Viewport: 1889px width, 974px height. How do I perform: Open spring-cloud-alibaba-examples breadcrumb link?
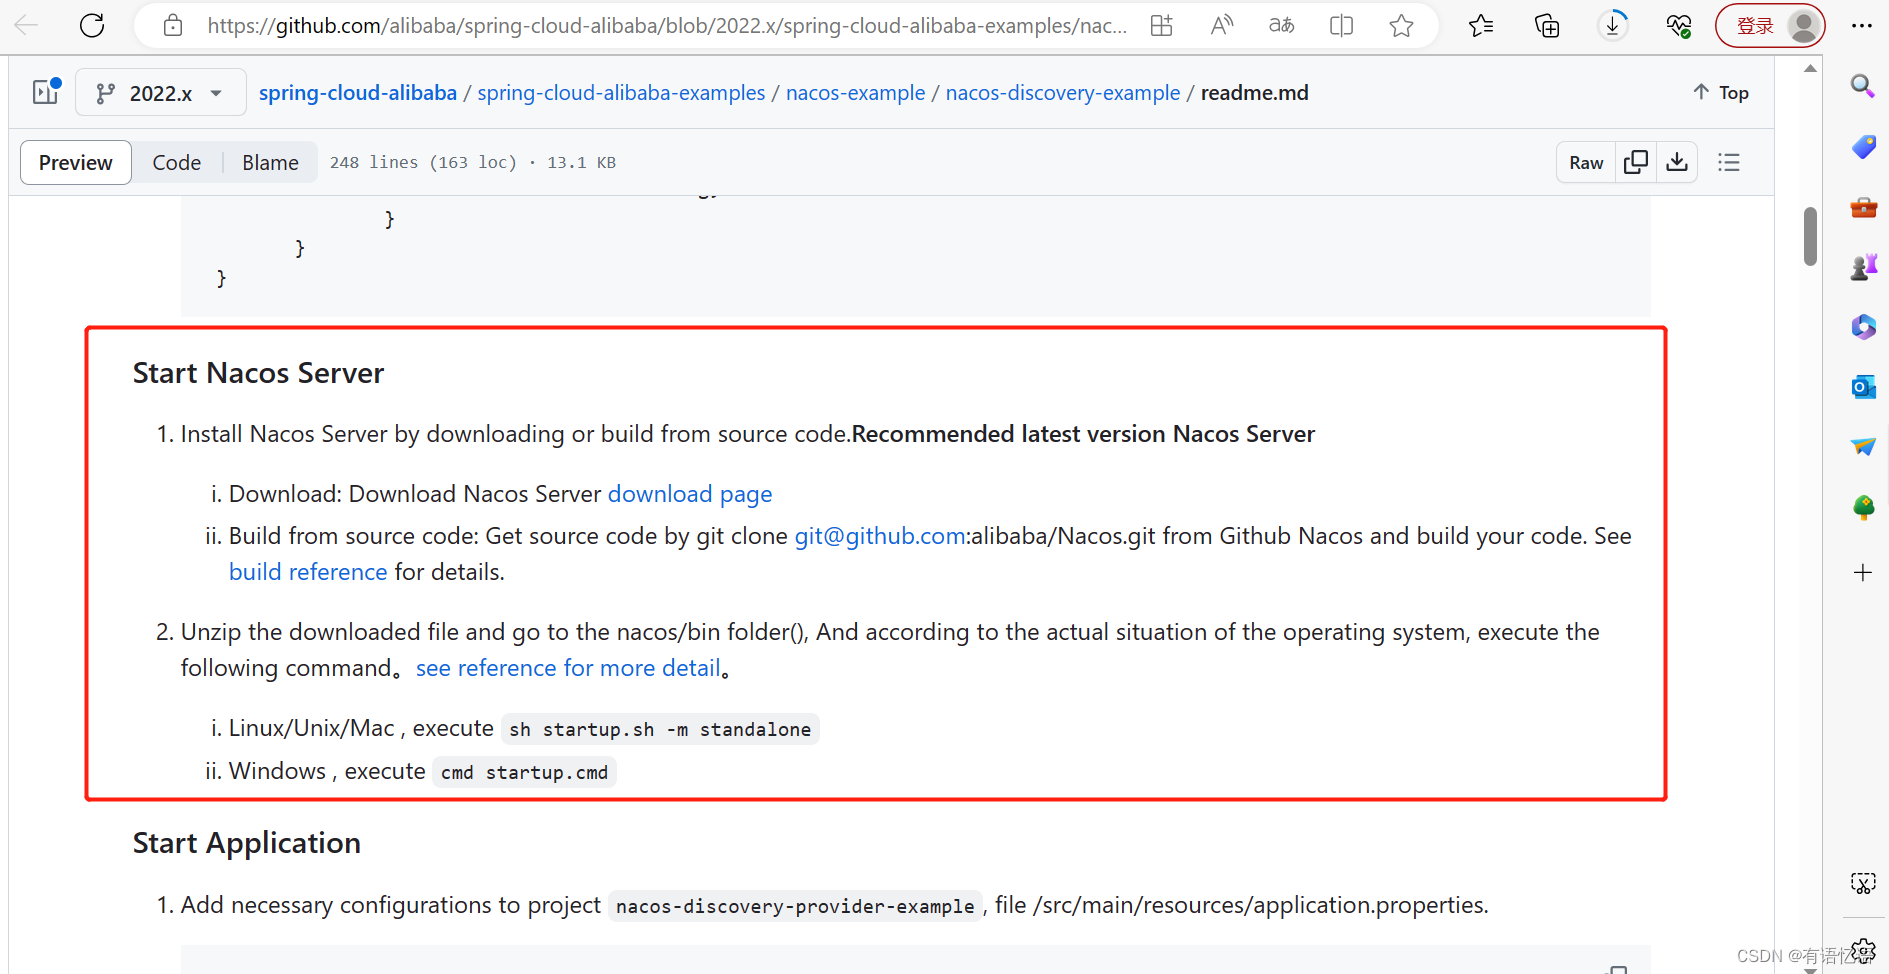point(621,93)
